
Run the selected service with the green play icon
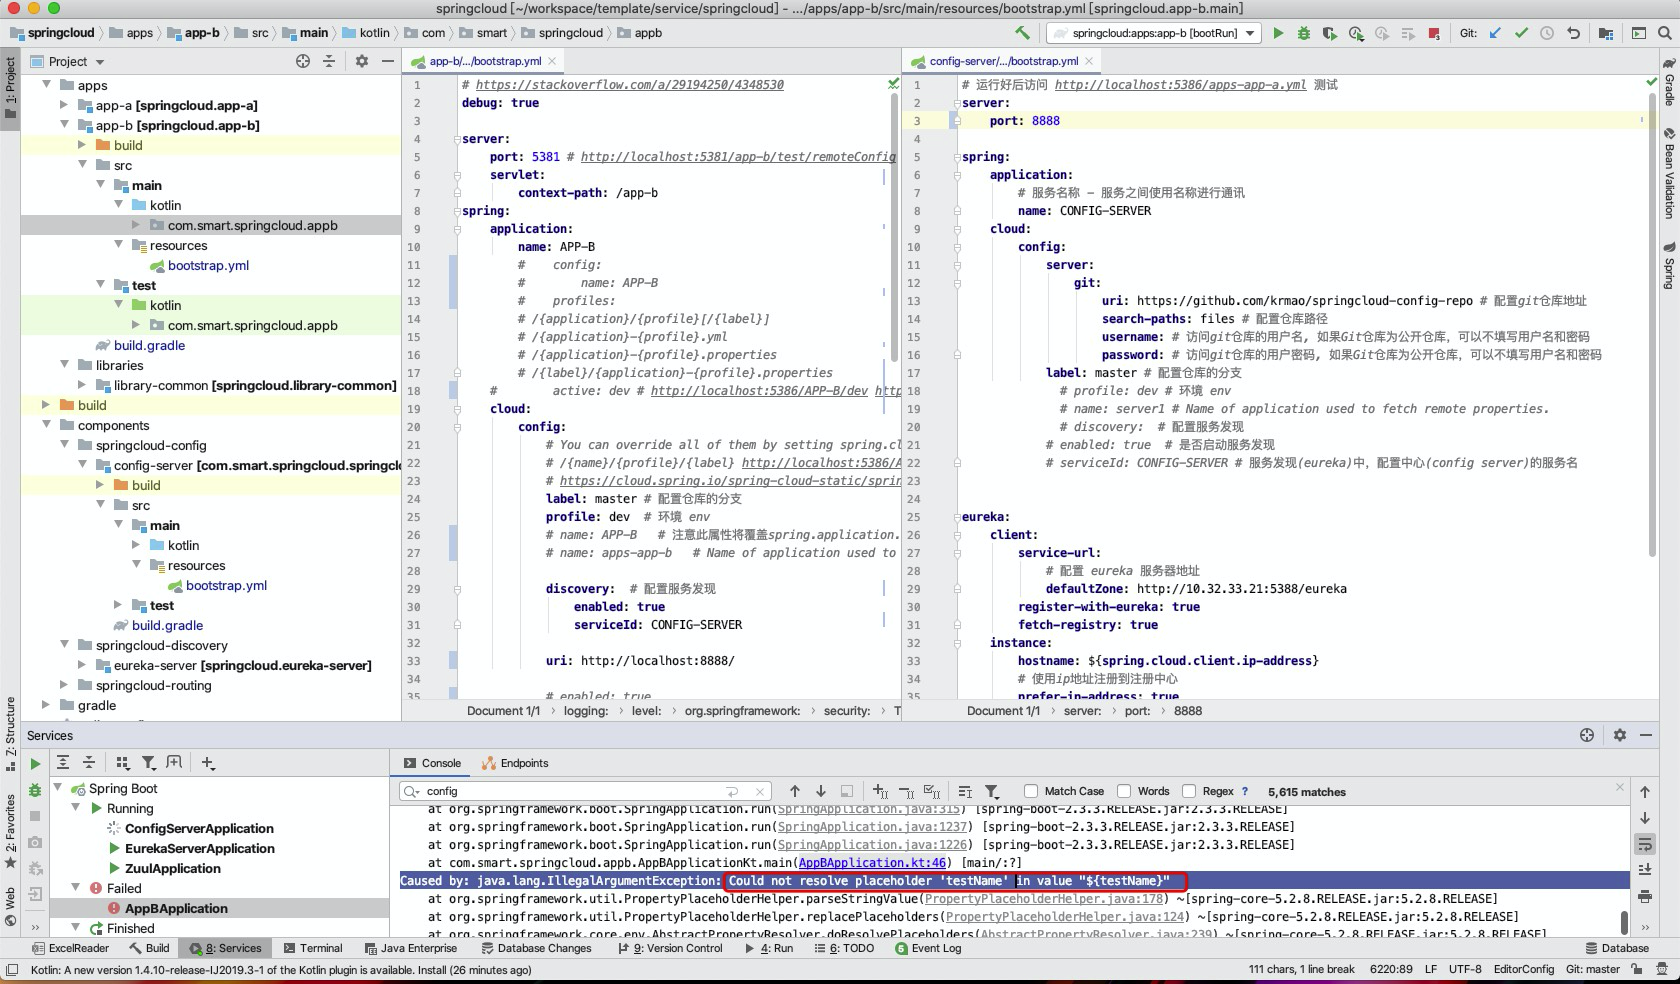tap(35, 763)
